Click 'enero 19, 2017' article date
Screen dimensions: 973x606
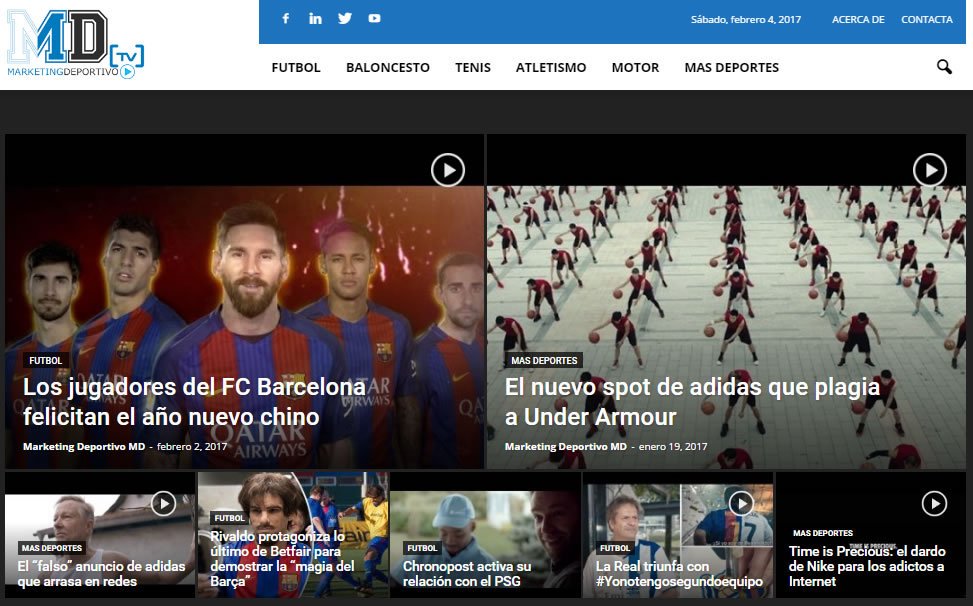coord(673,447)
